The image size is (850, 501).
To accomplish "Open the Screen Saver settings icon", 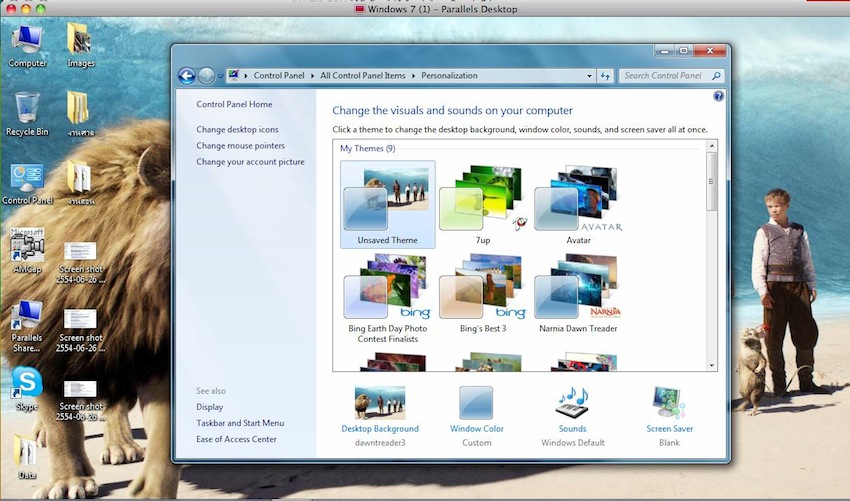I will click(x=669, y=402).
